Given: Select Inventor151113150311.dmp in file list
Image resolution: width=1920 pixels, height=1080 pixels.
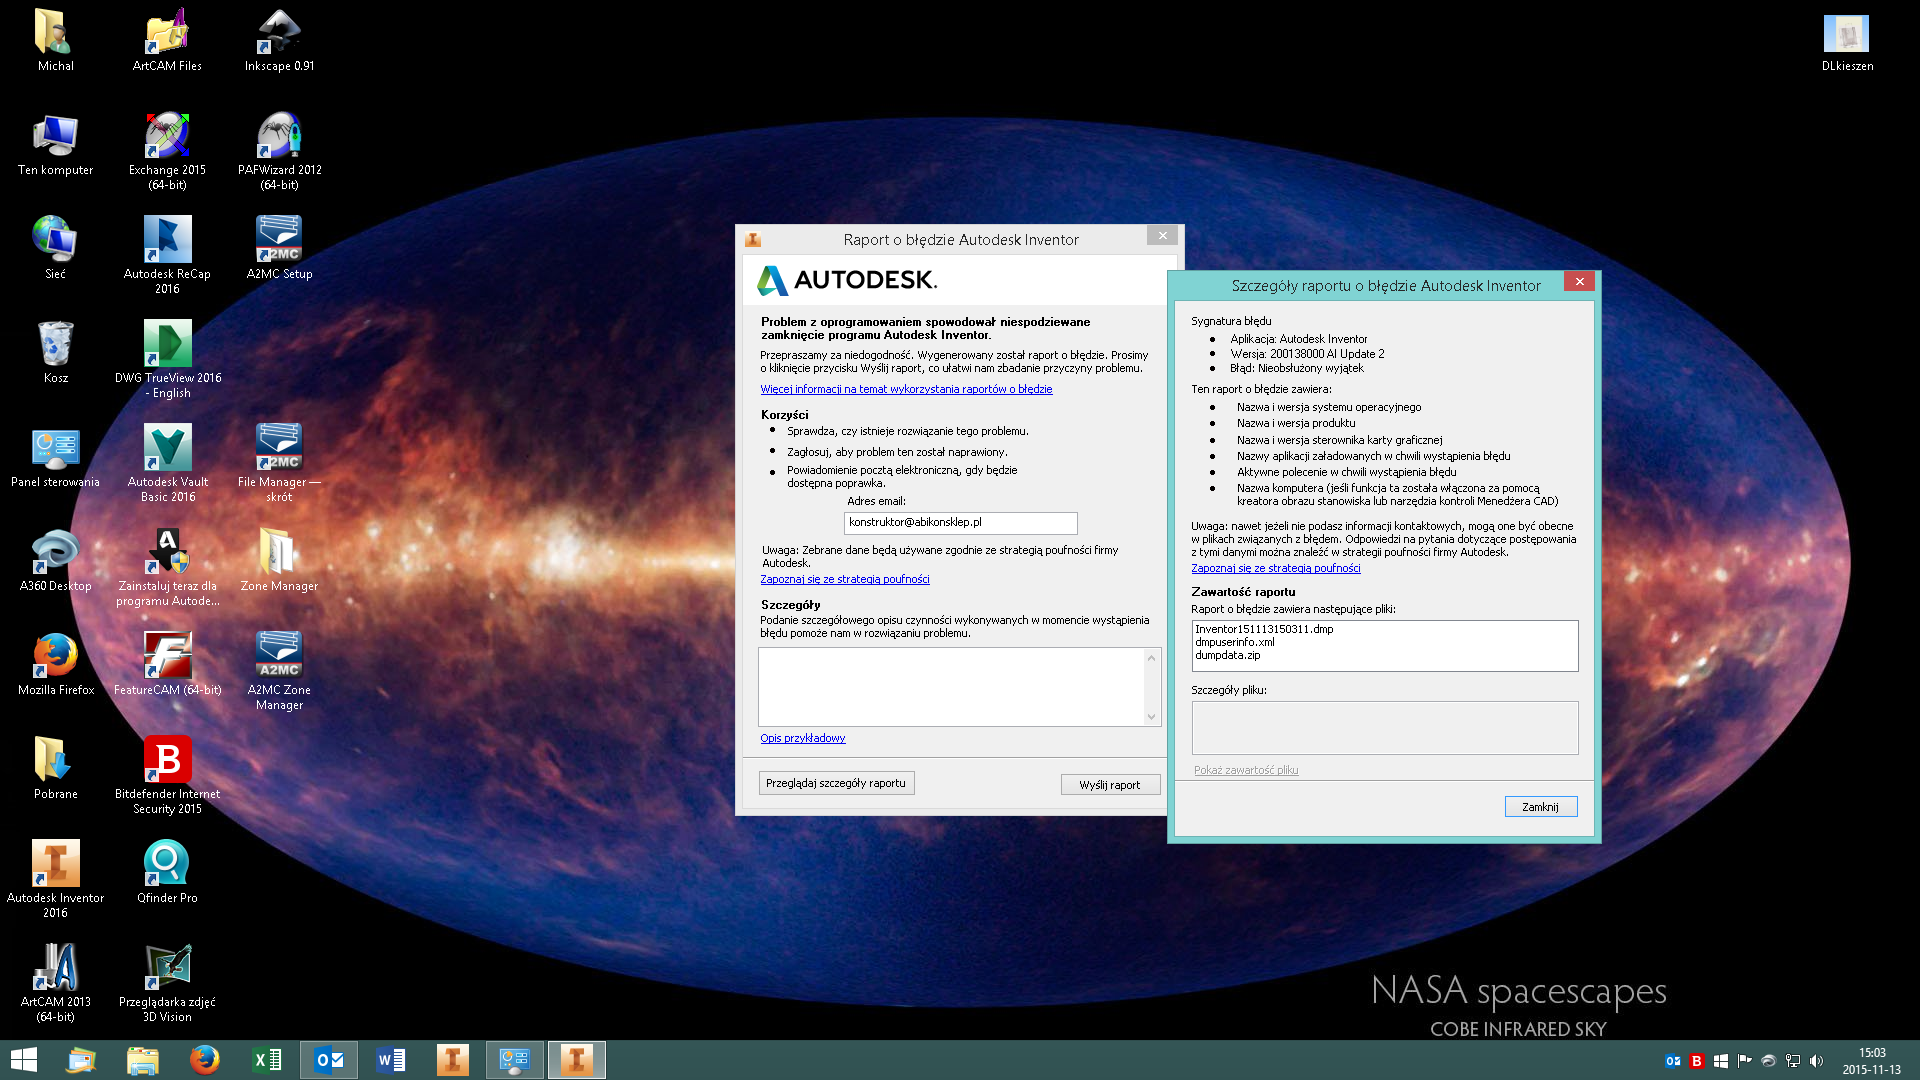Looking at the screenshot, I should pos(1264,629).
